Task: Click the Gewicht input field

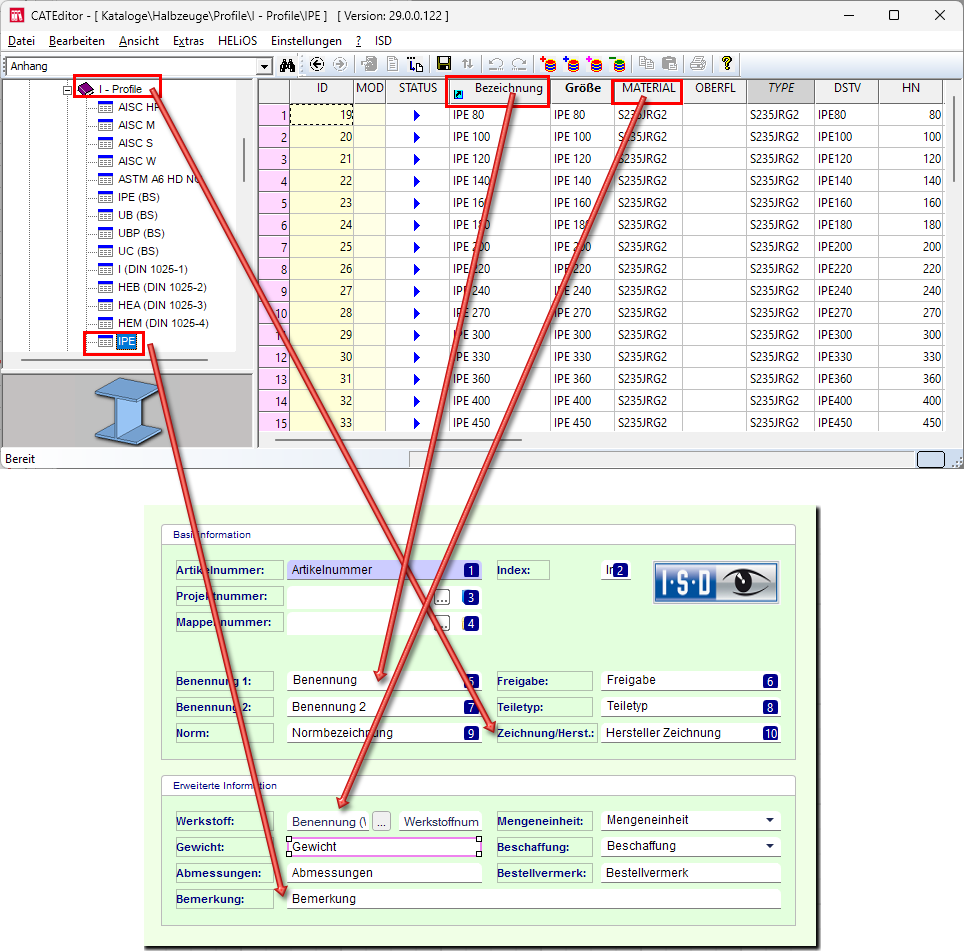Action: (384, 847)
